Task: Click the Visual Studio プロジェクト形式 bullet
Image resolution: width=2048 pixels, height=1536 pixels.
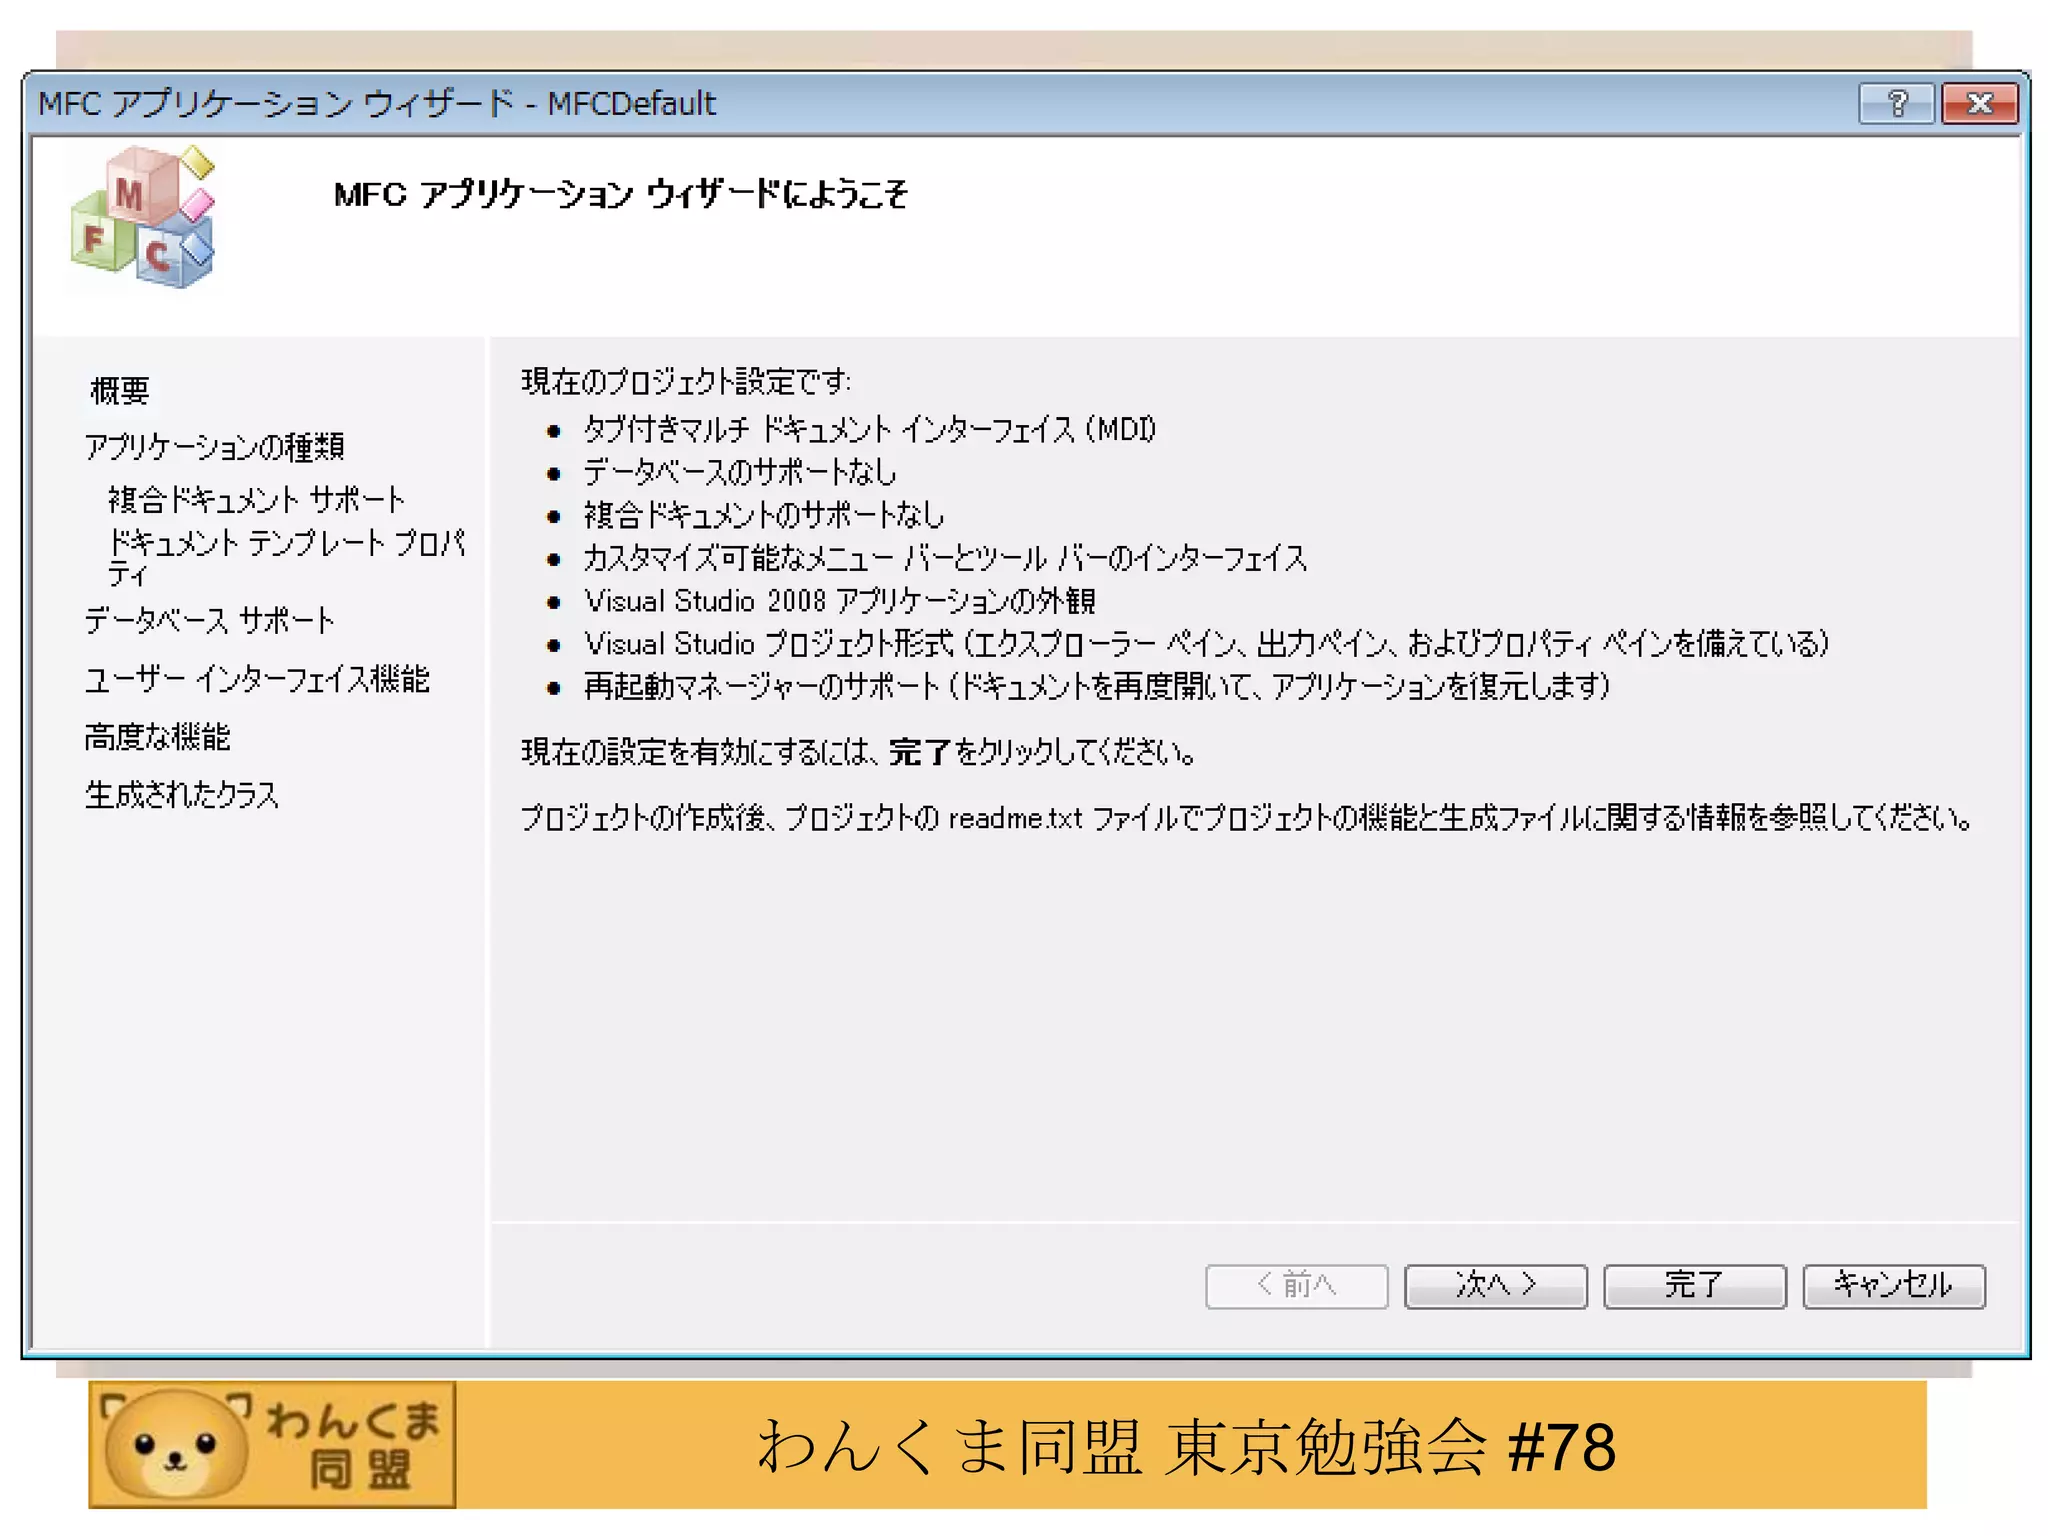Action: click(1206, 644)
